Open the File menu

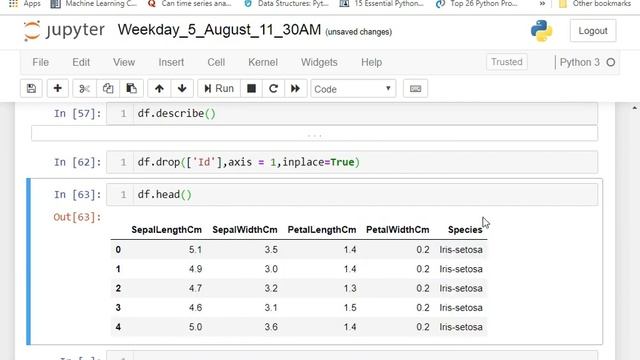[x=40, y=62]
